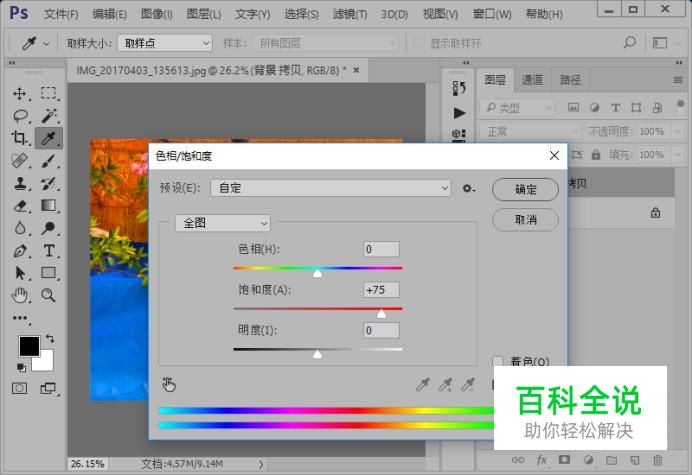Select the Rectangular Marquee tool
Viewport: 692px width, 475px height.
pyautogui.click(x=49, y=94)
